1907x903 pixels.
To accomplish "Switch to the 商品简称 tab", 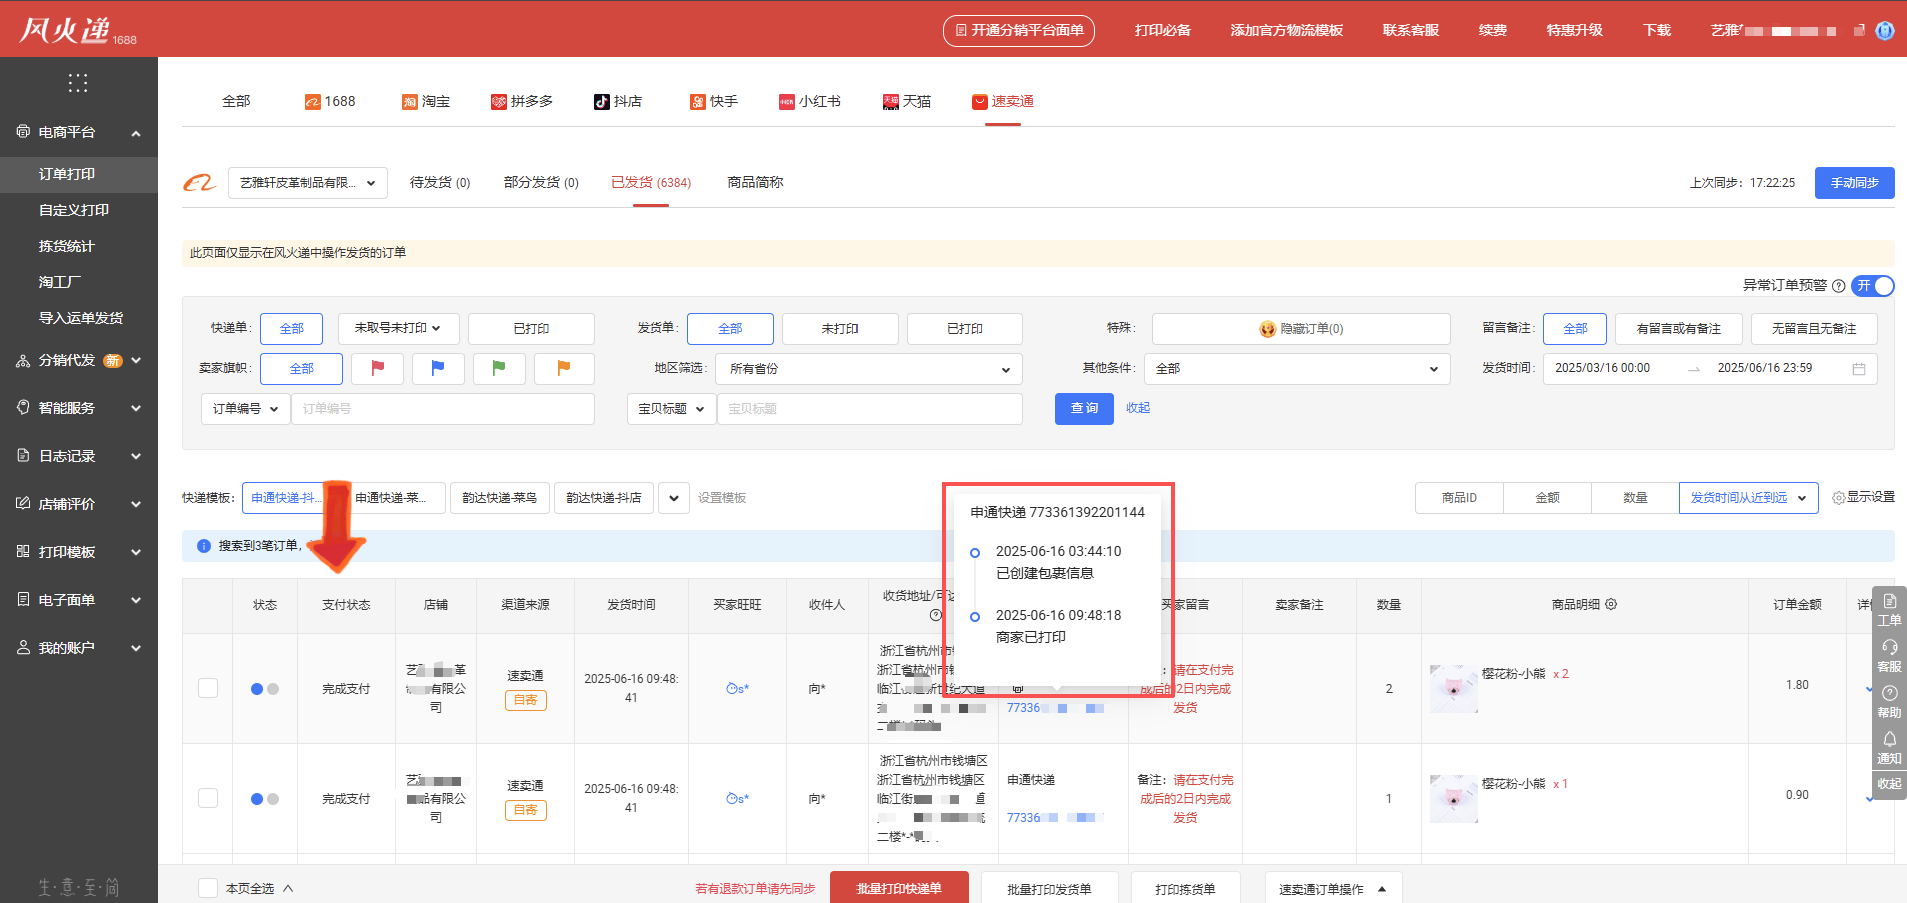I will point(755,183).
